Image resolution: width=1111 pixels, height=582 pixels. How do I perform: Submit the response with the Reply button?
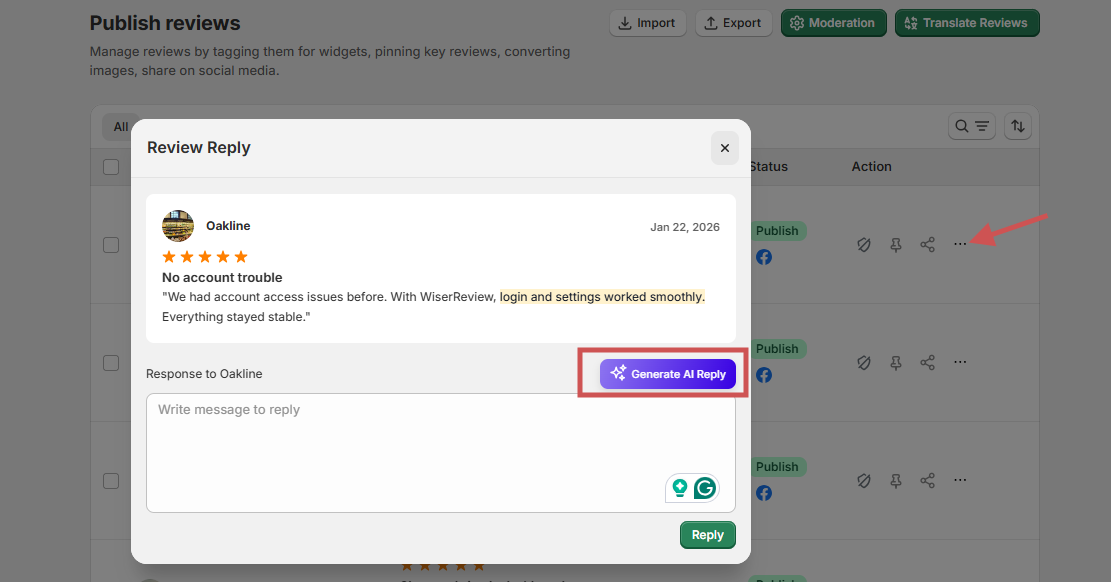pyautogui.click(x=707, y=535)
